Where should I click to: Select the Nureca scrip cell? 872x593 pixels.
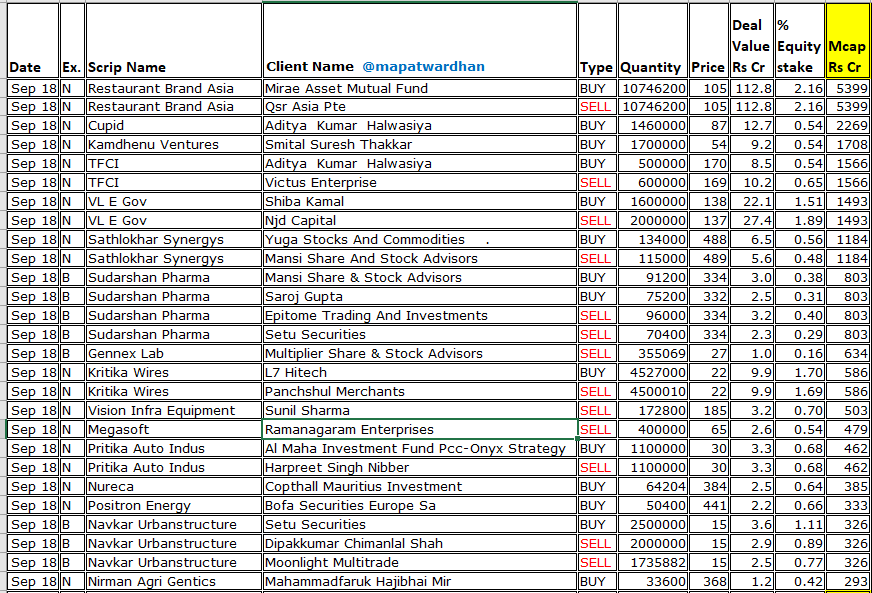click(x=174, y=487)
